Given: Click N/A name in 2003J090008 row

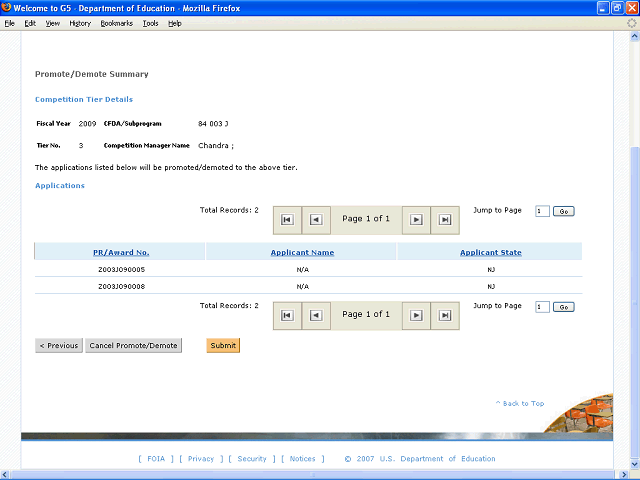Looking at the screenshot, I should 302,287.
